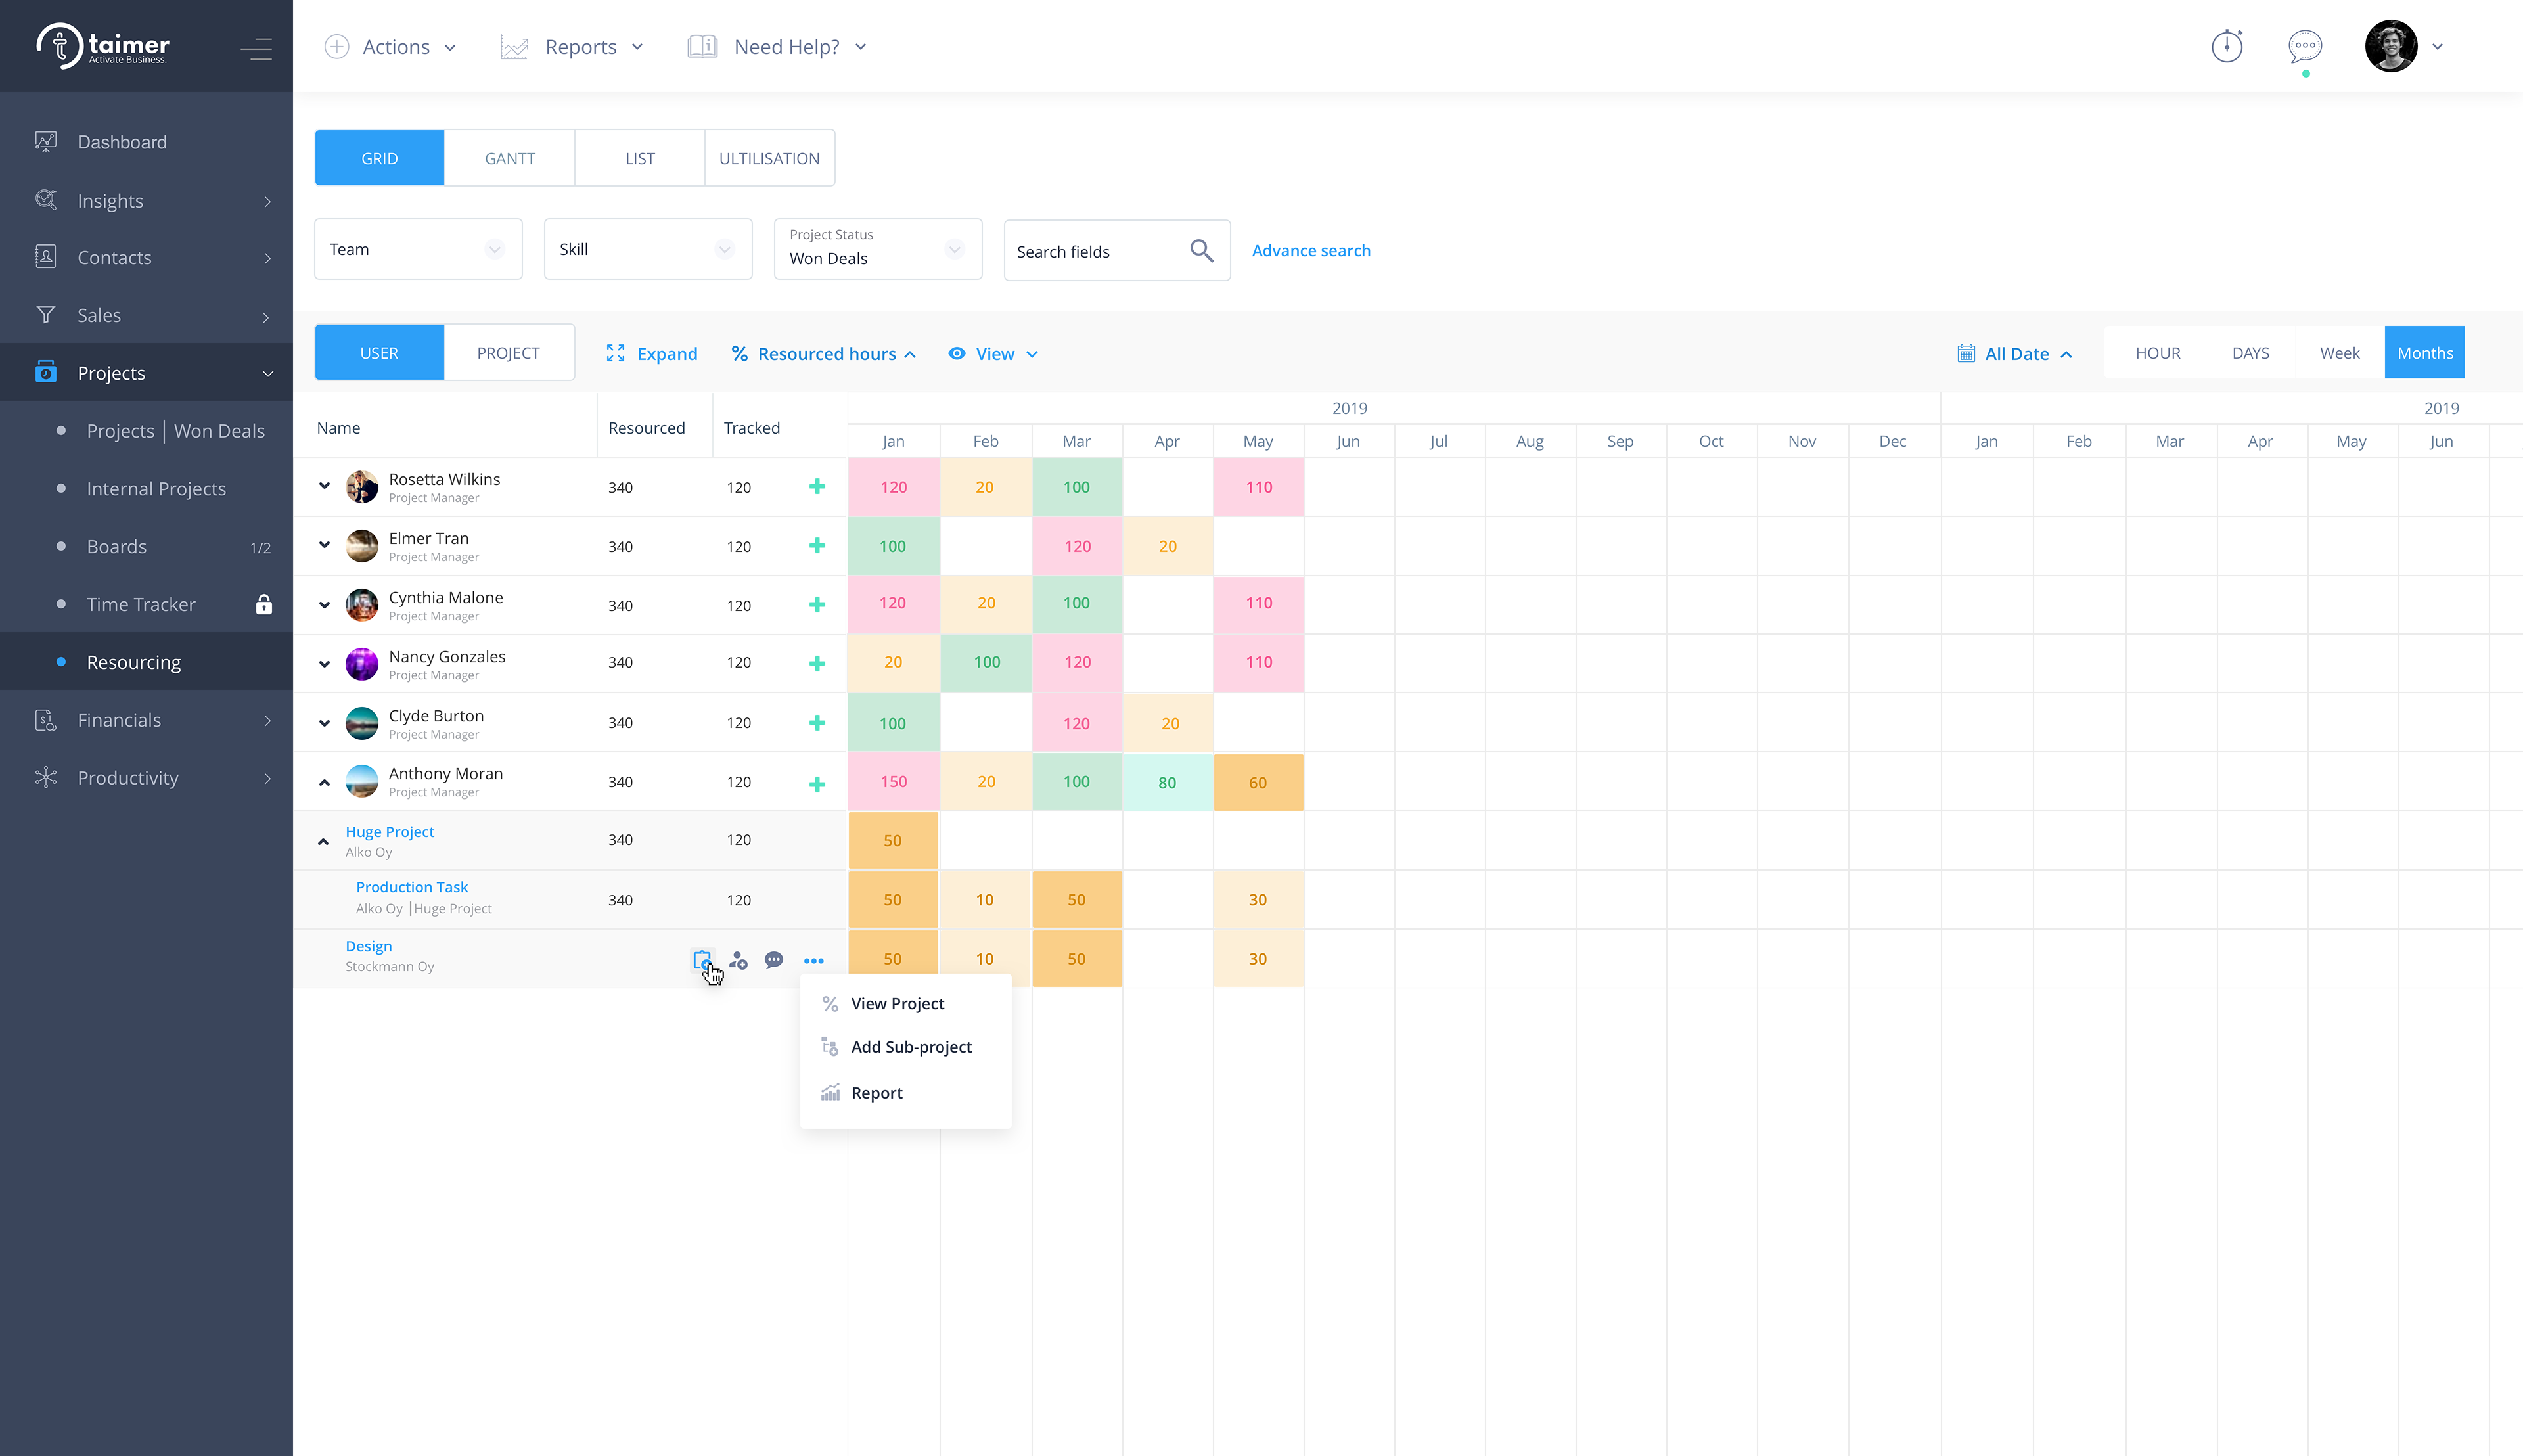Click the Need Help book icon

(702, 47)
